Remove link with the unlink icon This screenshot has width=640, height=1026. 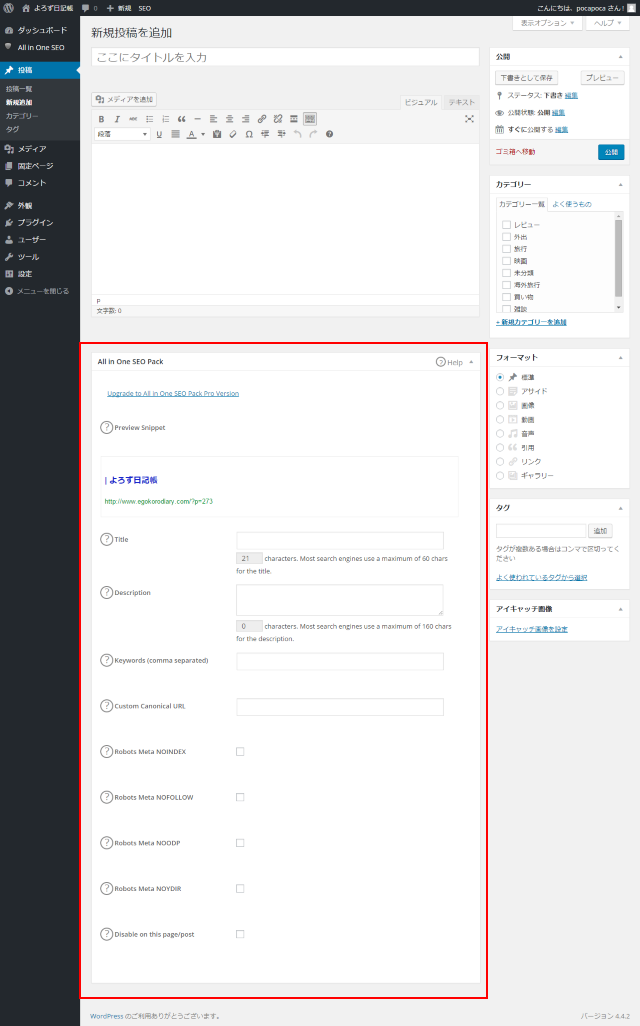pos(277,119)
